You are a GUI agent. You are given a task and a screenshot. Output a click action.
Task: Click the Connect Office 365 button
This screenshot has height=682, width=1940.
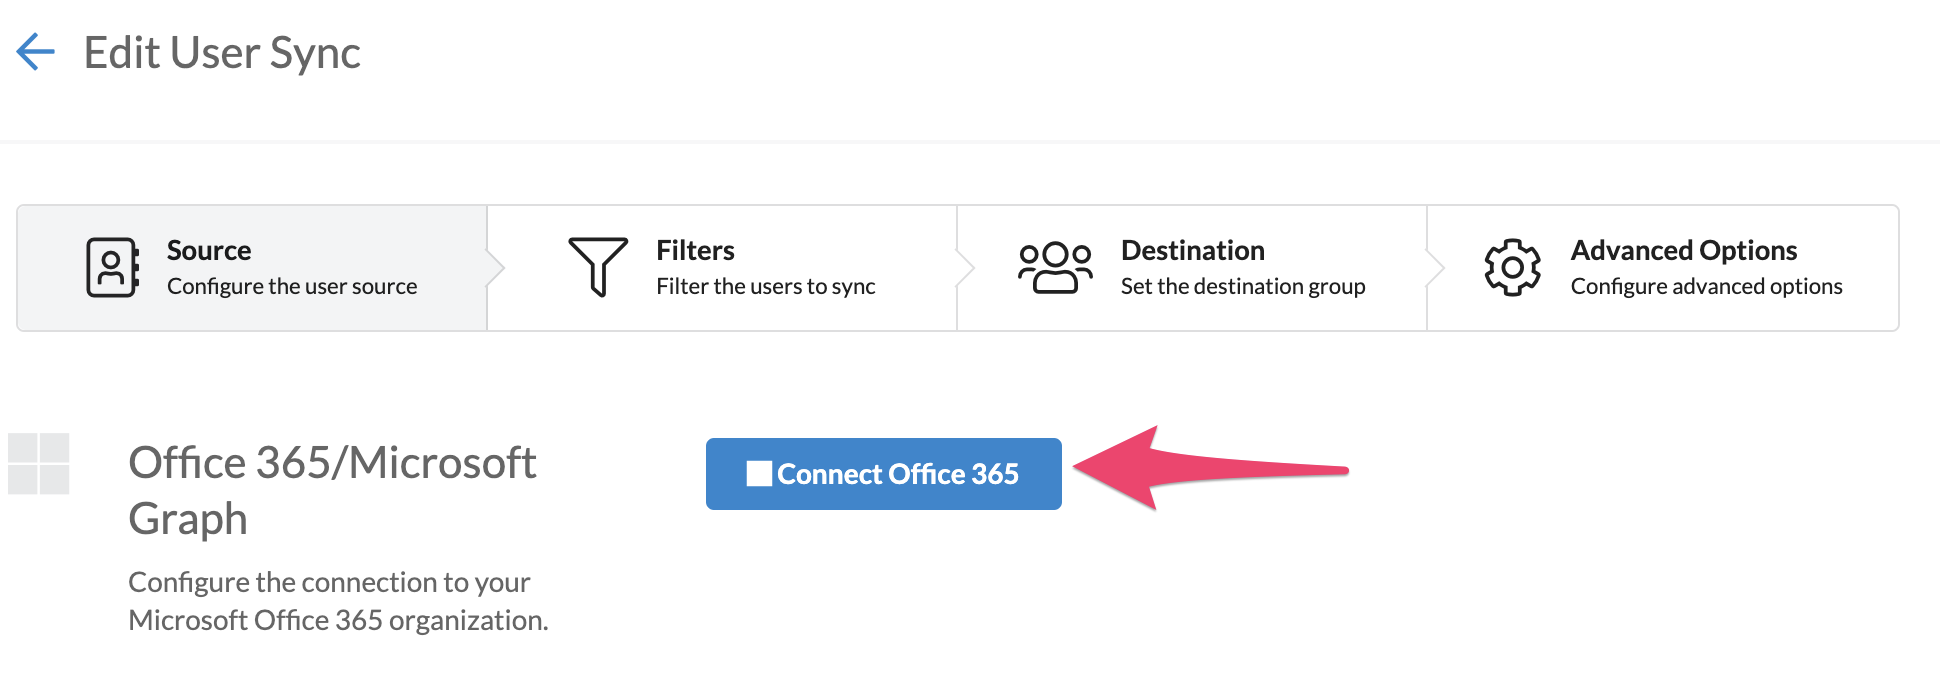(884, 474)
